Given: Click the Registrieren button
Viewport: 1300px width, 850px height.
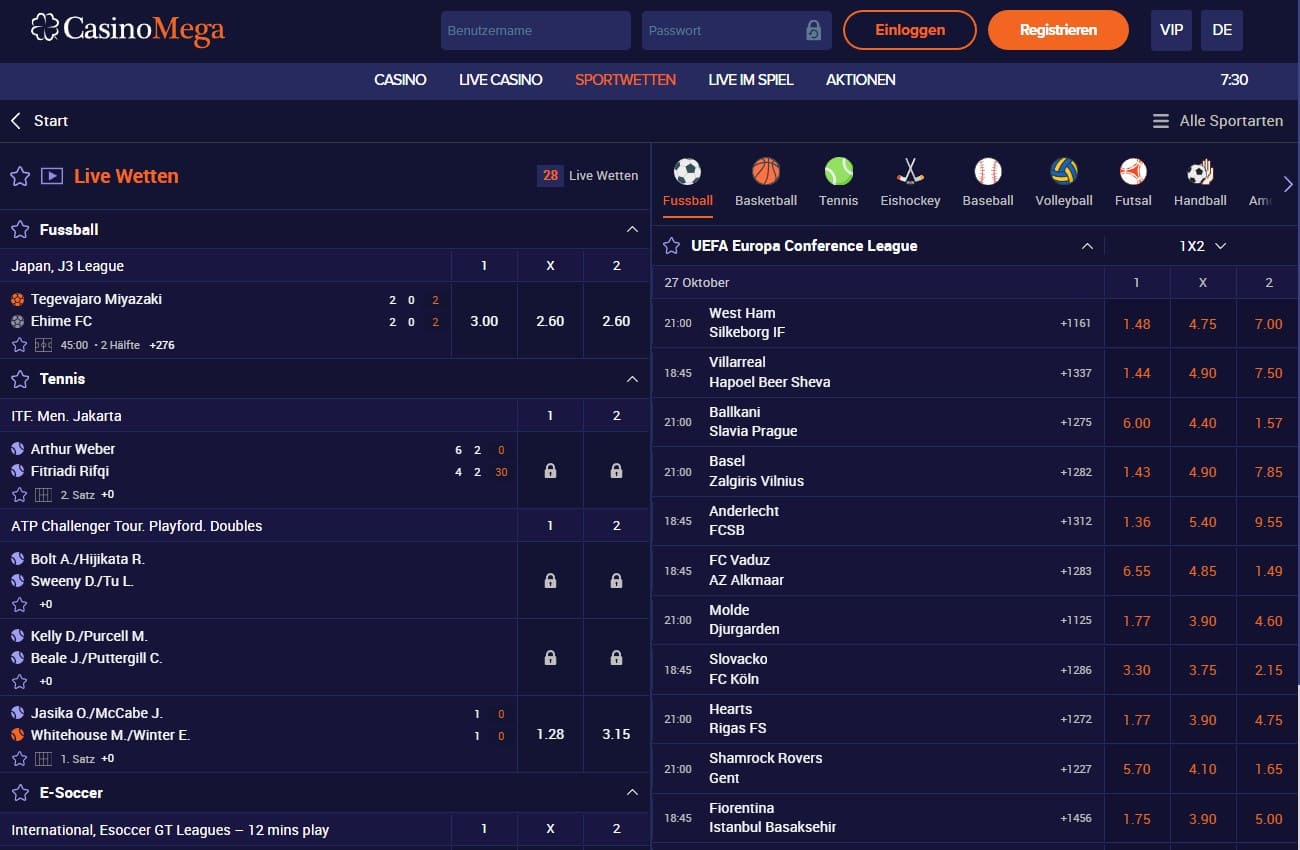Looking at the screenshot, I should tap(1058, 30).
